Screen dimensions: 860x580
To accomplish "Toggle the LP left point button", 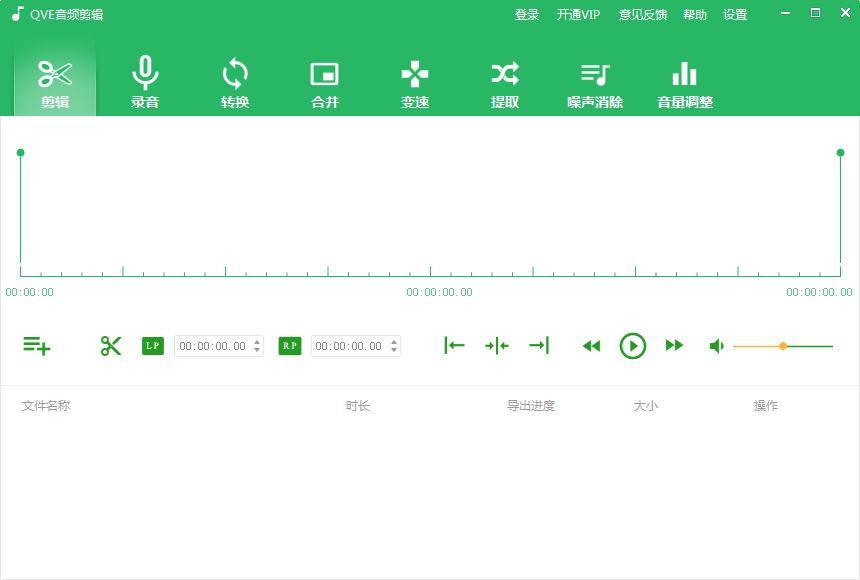I will (x=152, y=345).
